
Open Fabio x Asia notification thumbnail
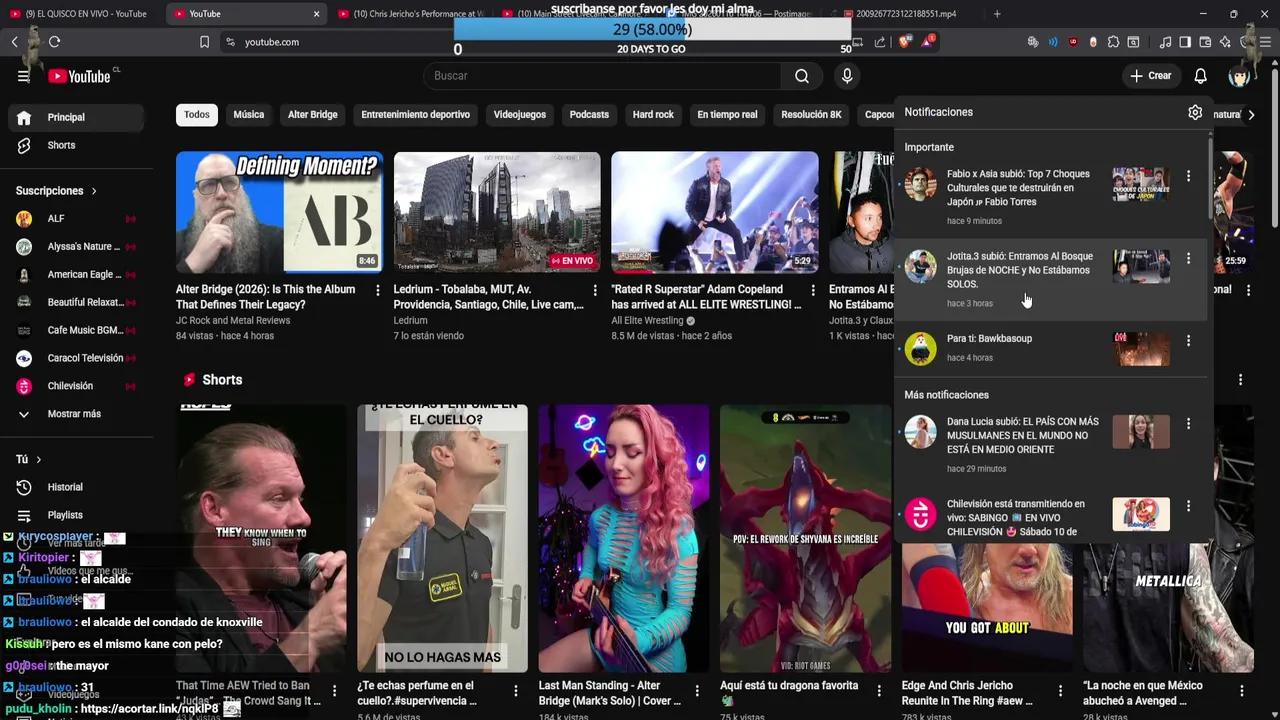(1141, 184)
